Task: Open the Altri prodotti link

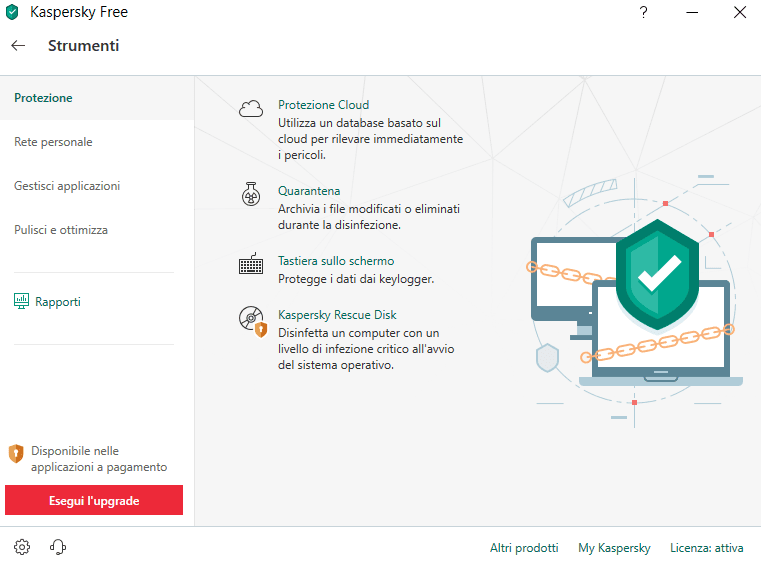Action: tap(524, 548)
